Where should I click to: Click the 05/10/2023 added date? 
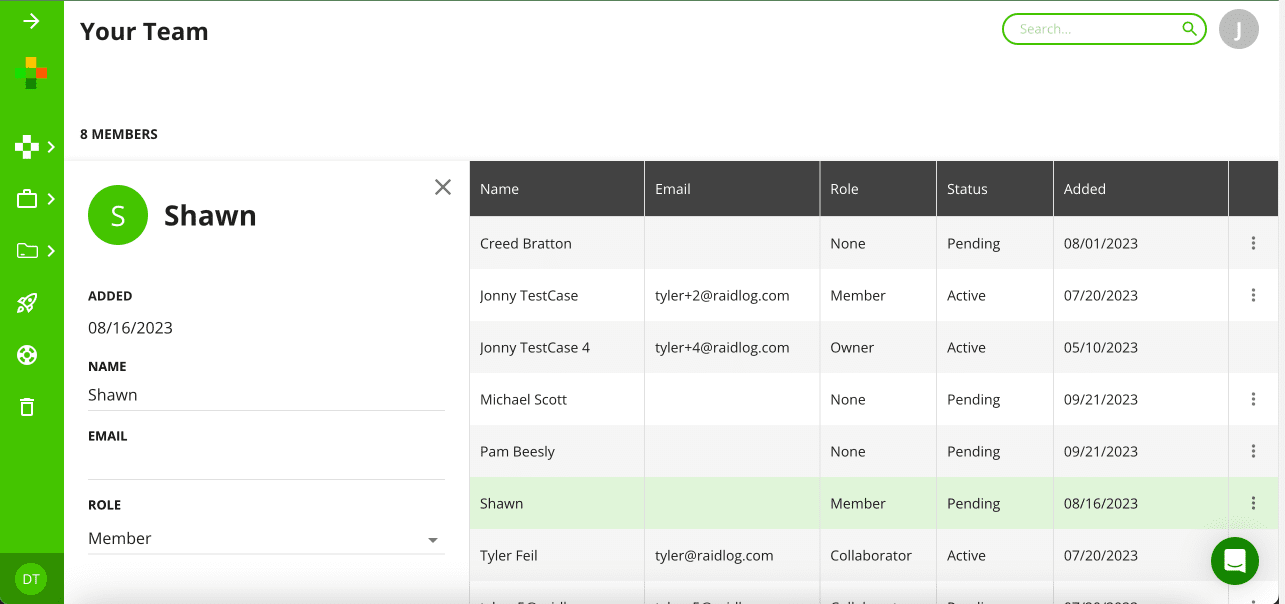(x=1101, y=347)
